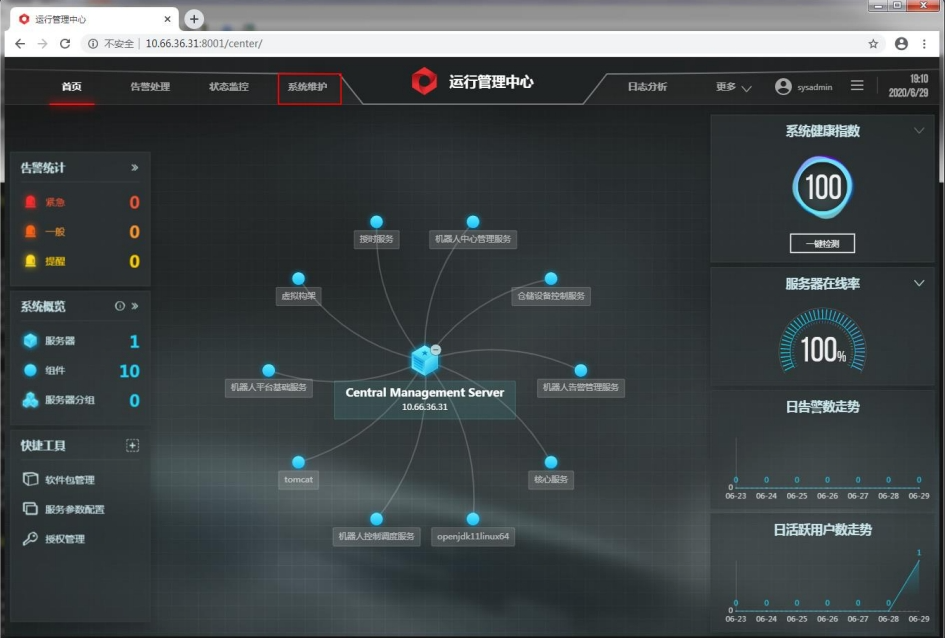Go to the 状态监控 tab

click(229, 87)
